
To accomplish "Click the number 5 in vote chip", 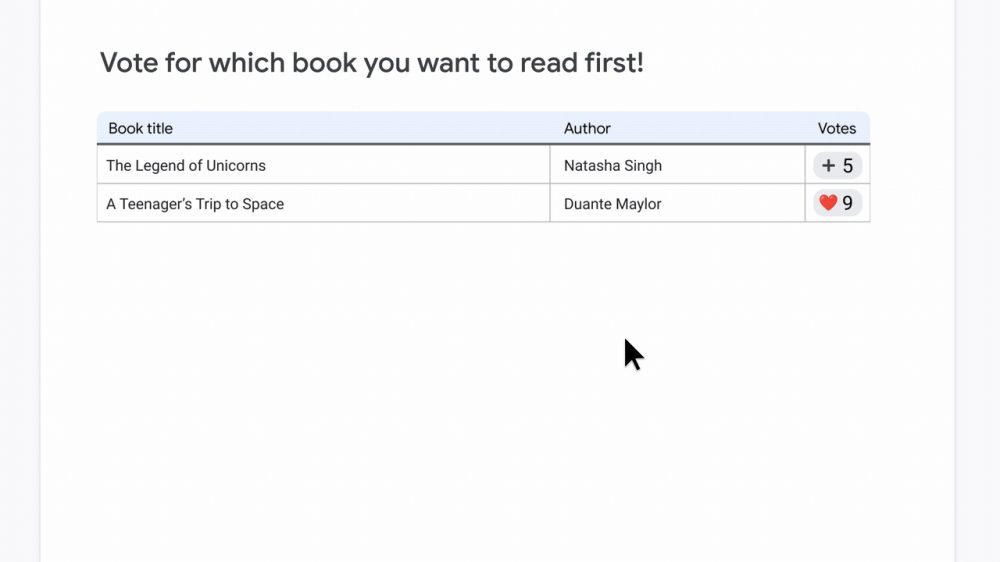I will pyautogui.click(x=847, y=166).
